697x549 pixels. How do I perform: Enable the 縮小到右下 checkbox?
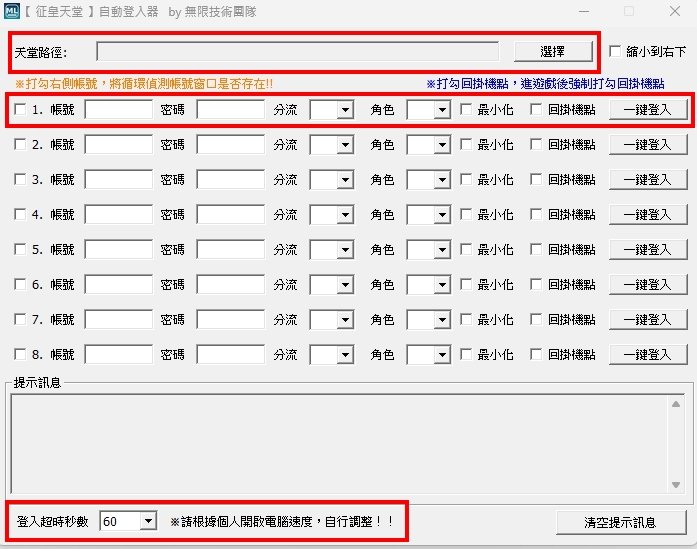615,51
